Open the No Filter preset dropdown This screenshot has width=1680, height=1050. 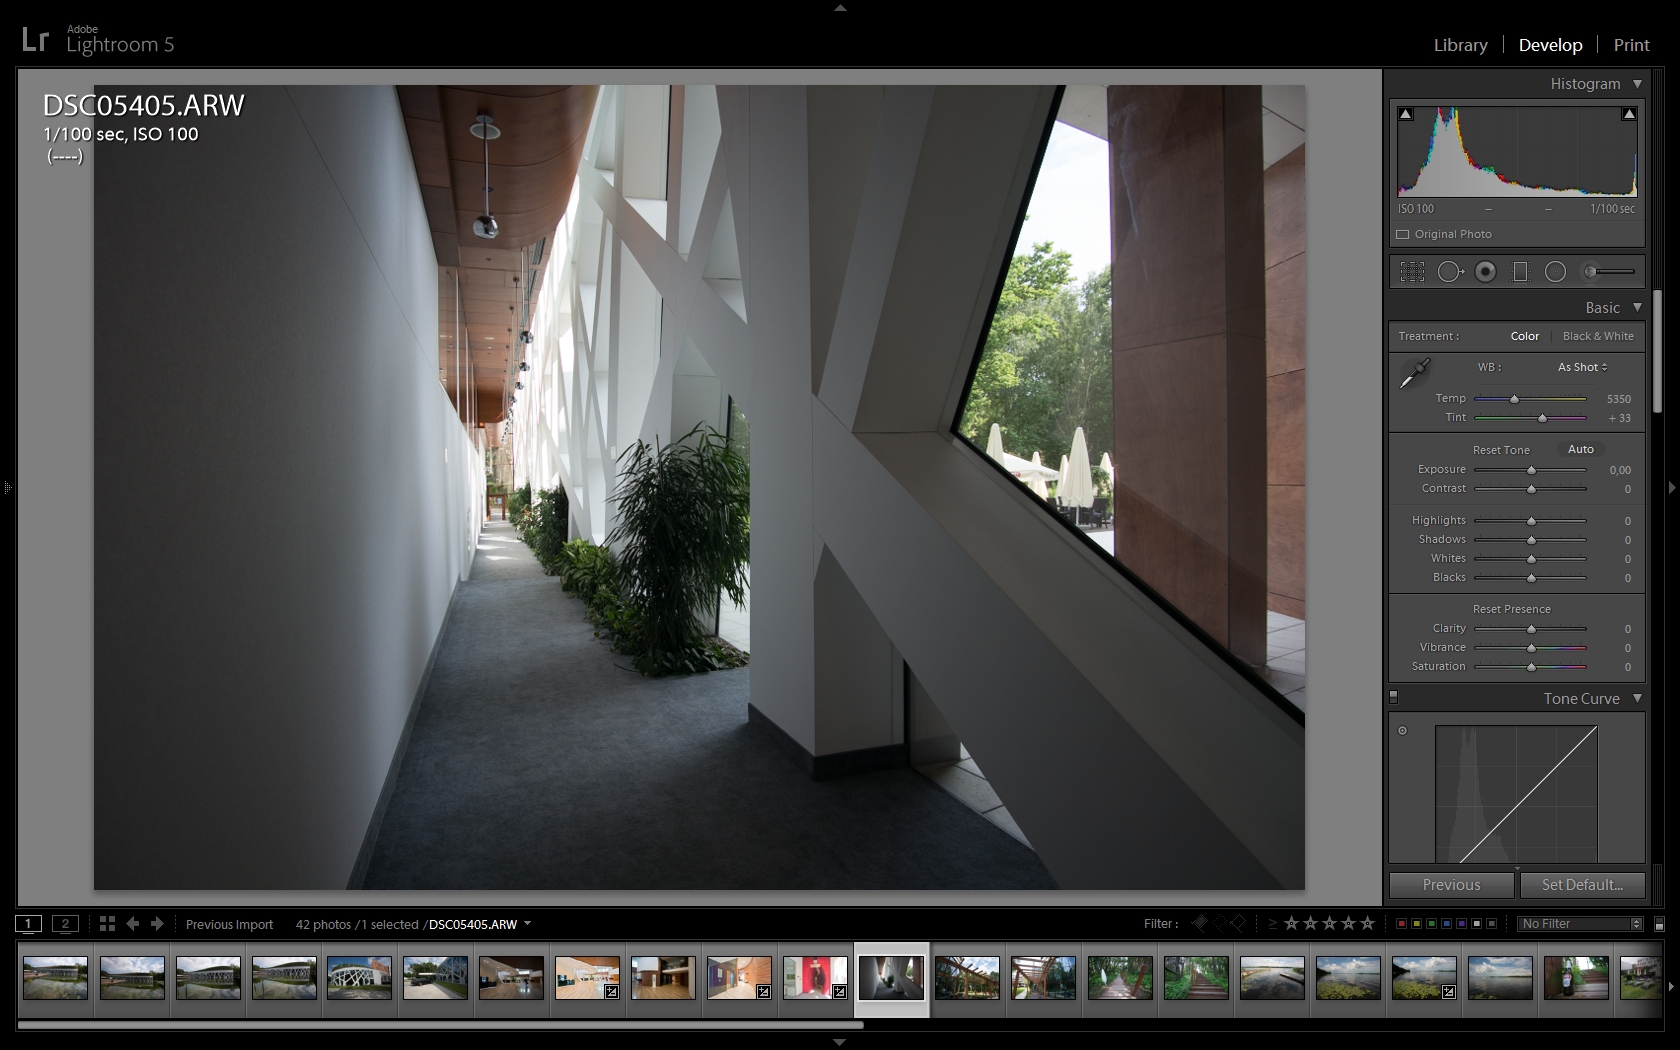1580,924
